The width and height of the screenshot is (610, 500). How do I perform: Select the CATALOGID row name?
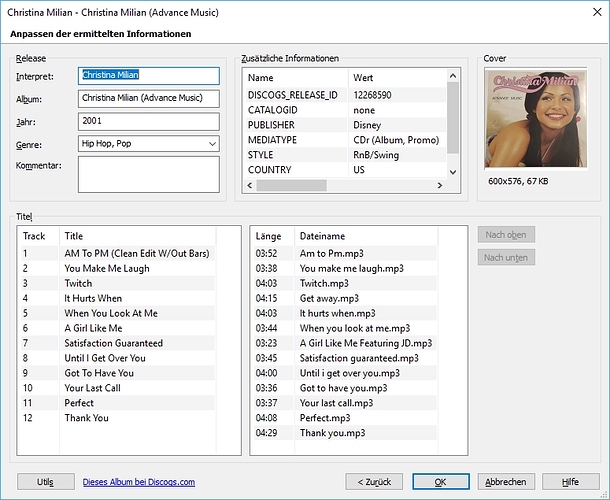pyautogui.click(x=273, y=110)
